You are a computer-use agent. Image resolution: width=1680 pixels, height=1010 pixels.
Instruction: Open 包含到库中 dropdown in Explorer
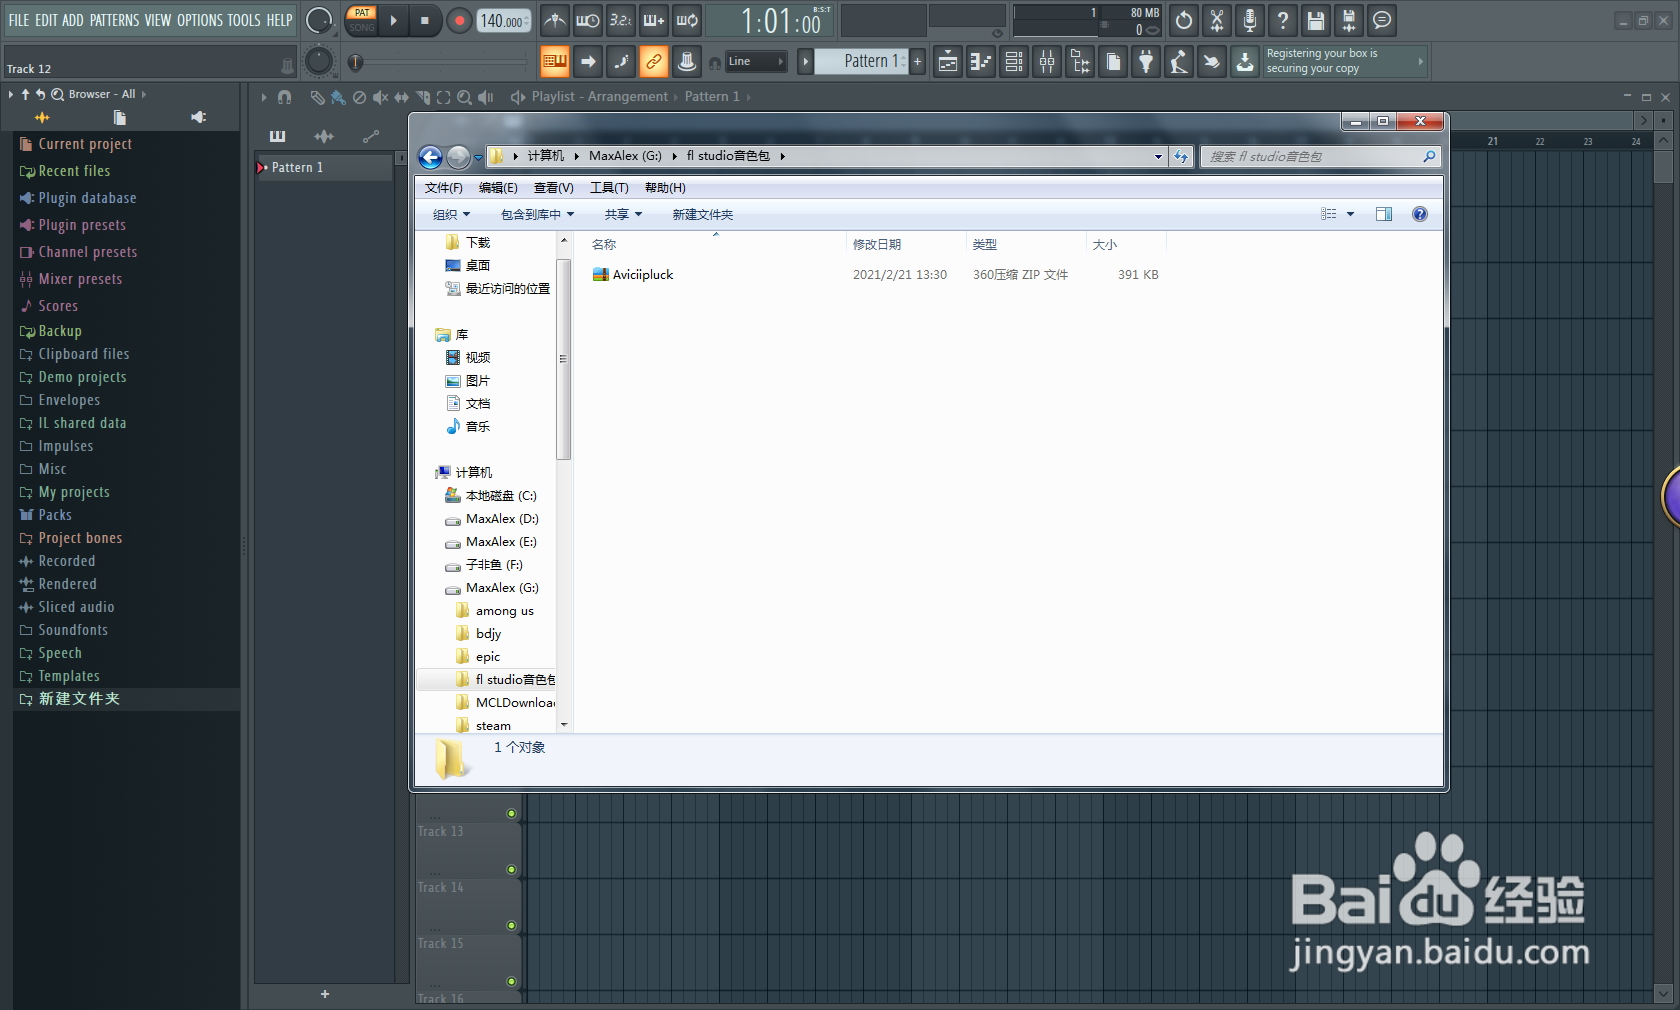pyautogui.click(x=537, y=214)
